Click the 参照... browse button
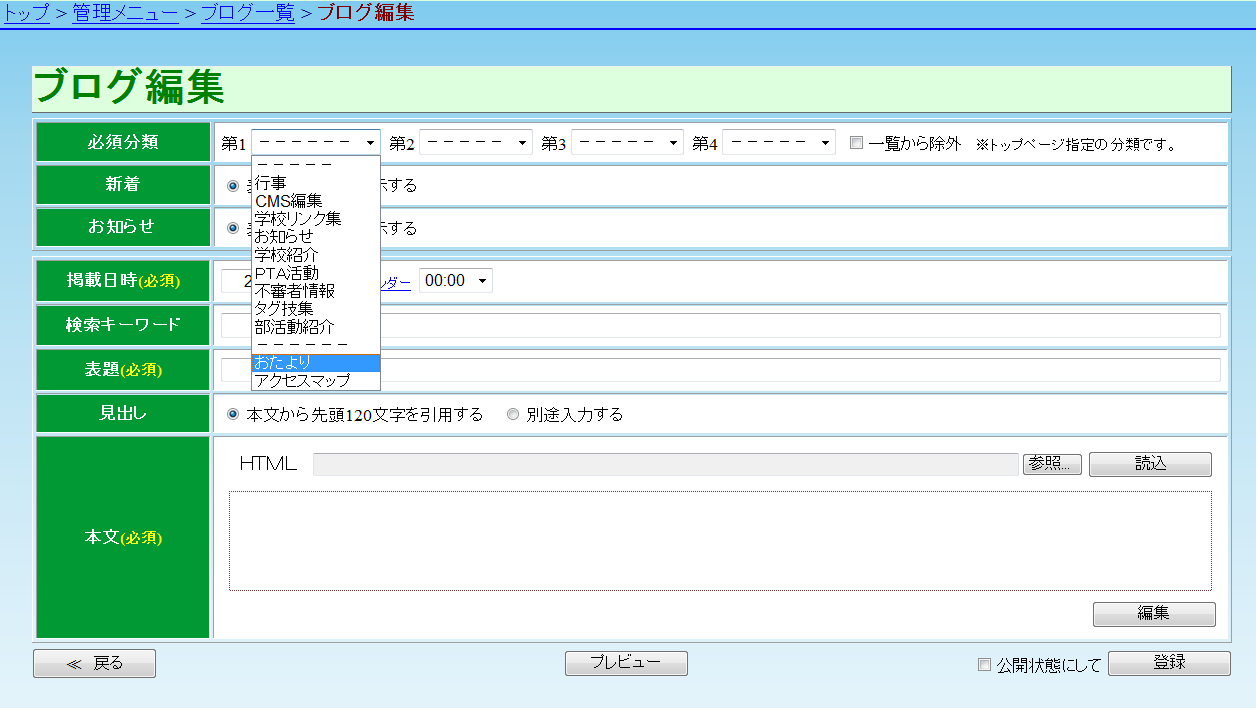Viewport: 1256px width, 708px height. click(1052, 464)
